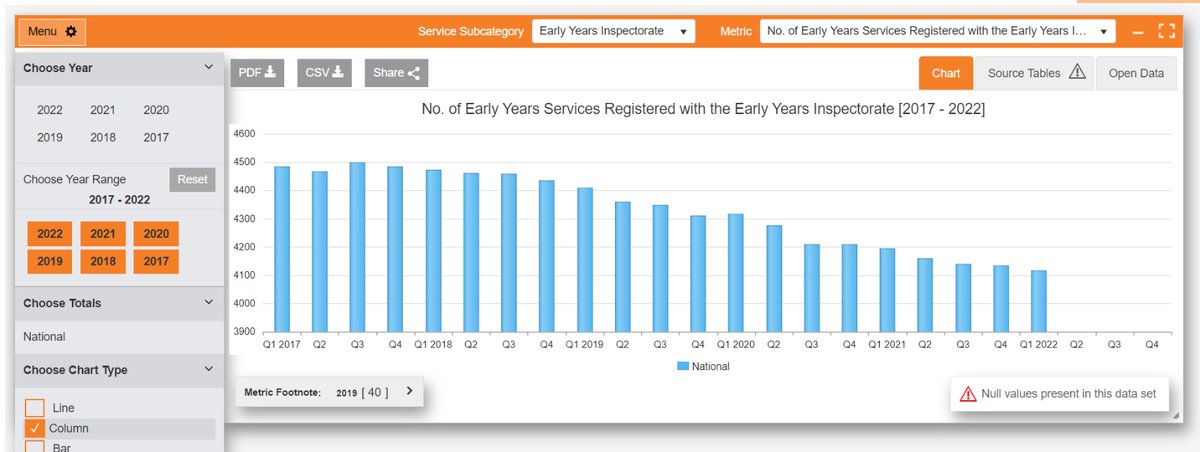Viewport: 1200px width, 452px height.
Task: Switch to the Open Data tab
Action: (x=1136, y=73)
